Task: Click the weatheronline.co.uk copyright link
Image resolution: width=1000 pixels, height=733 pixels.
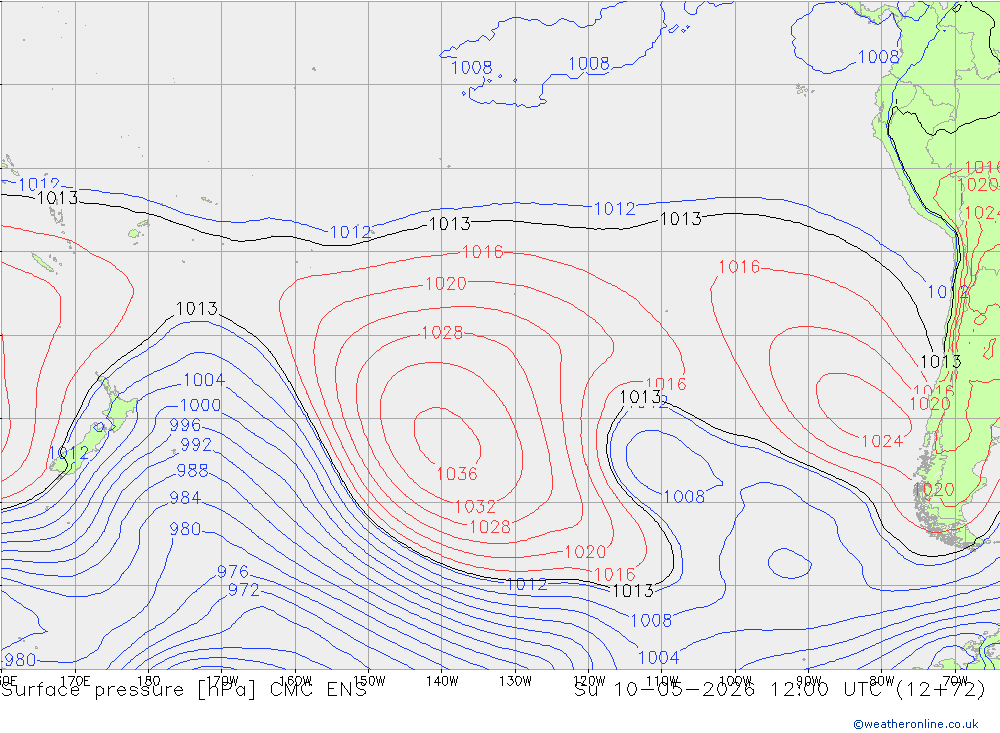Action: click(x=916, y=724)
